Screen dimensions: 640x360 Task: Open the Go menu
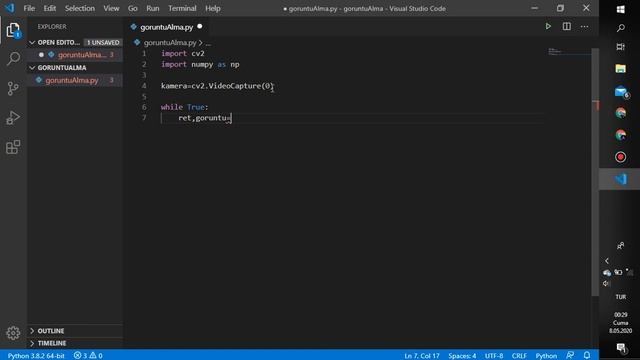(x=133, y=8)
